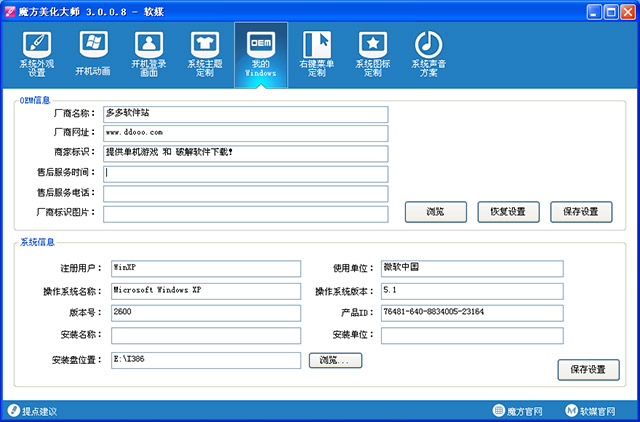Focus the 使用单位 field containing 微软中国

point(472,269)
